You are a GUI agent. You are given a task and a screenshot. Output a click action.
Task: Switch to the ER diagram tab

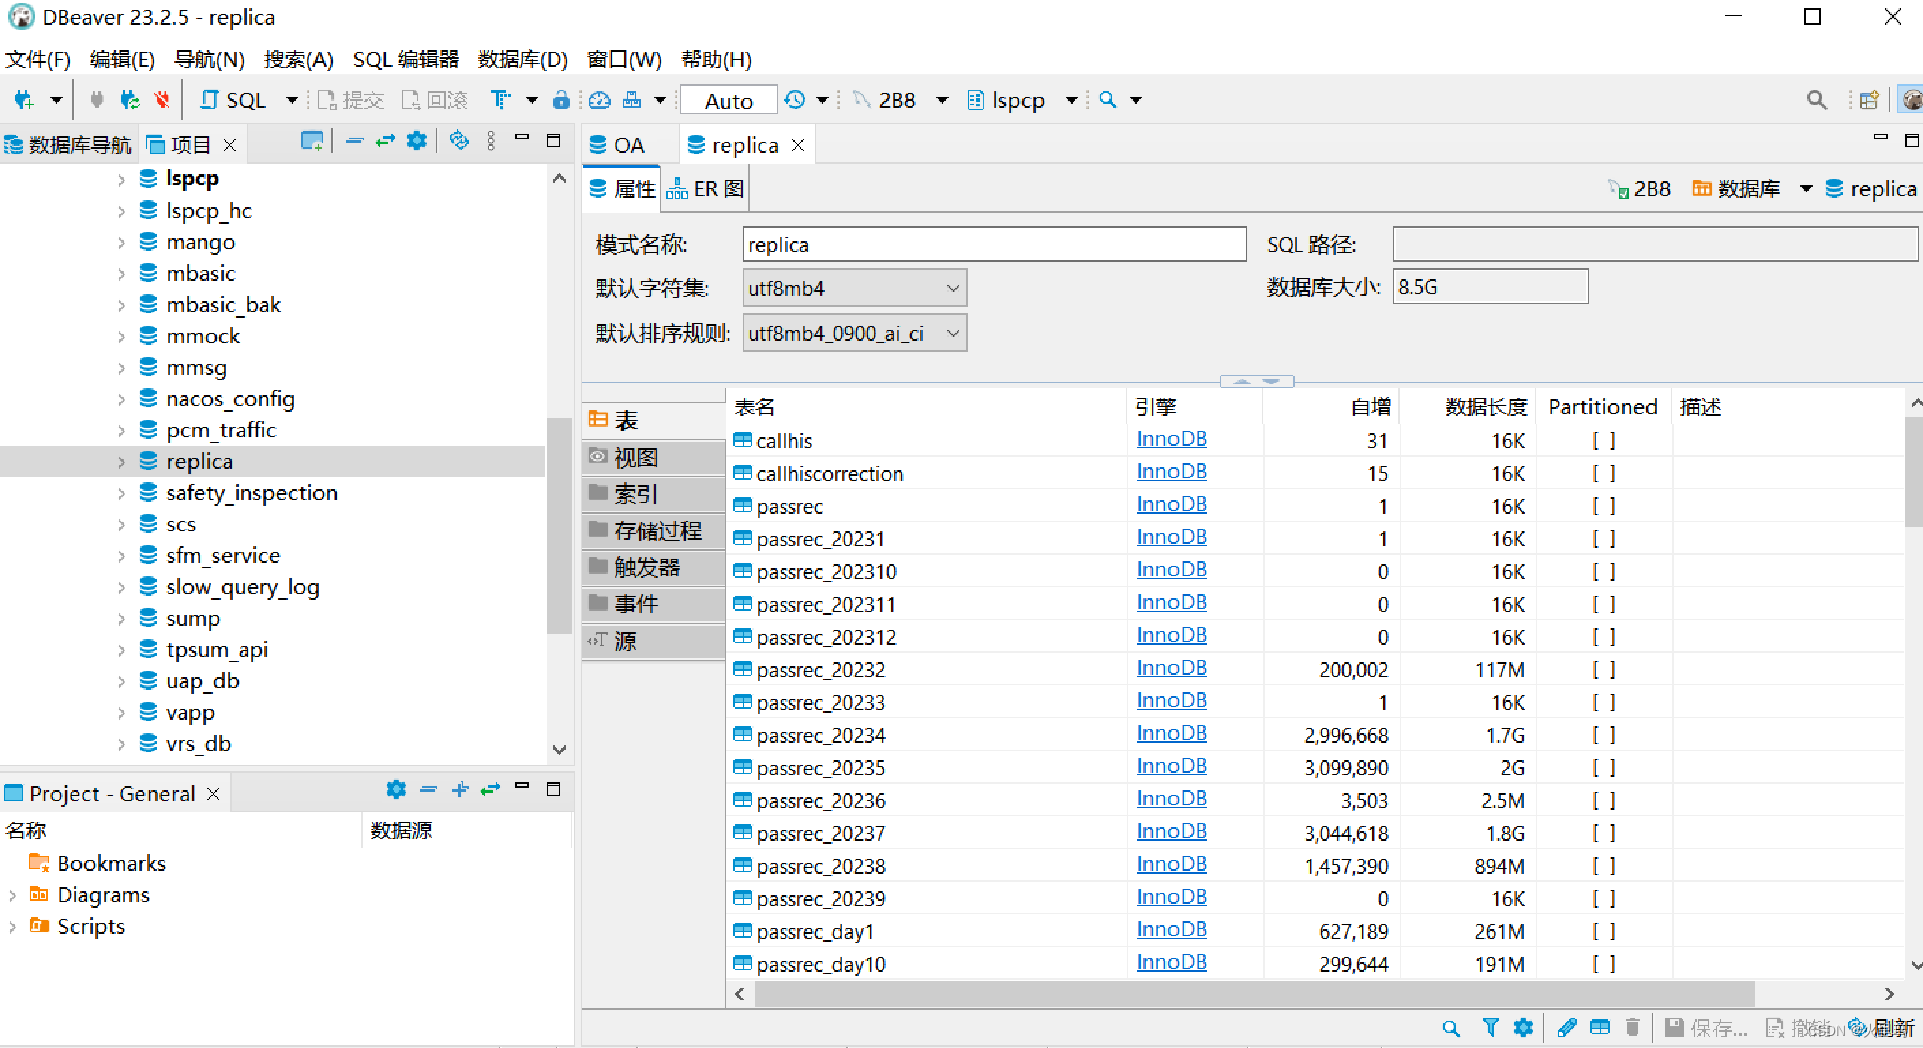(x=705, y=188)
